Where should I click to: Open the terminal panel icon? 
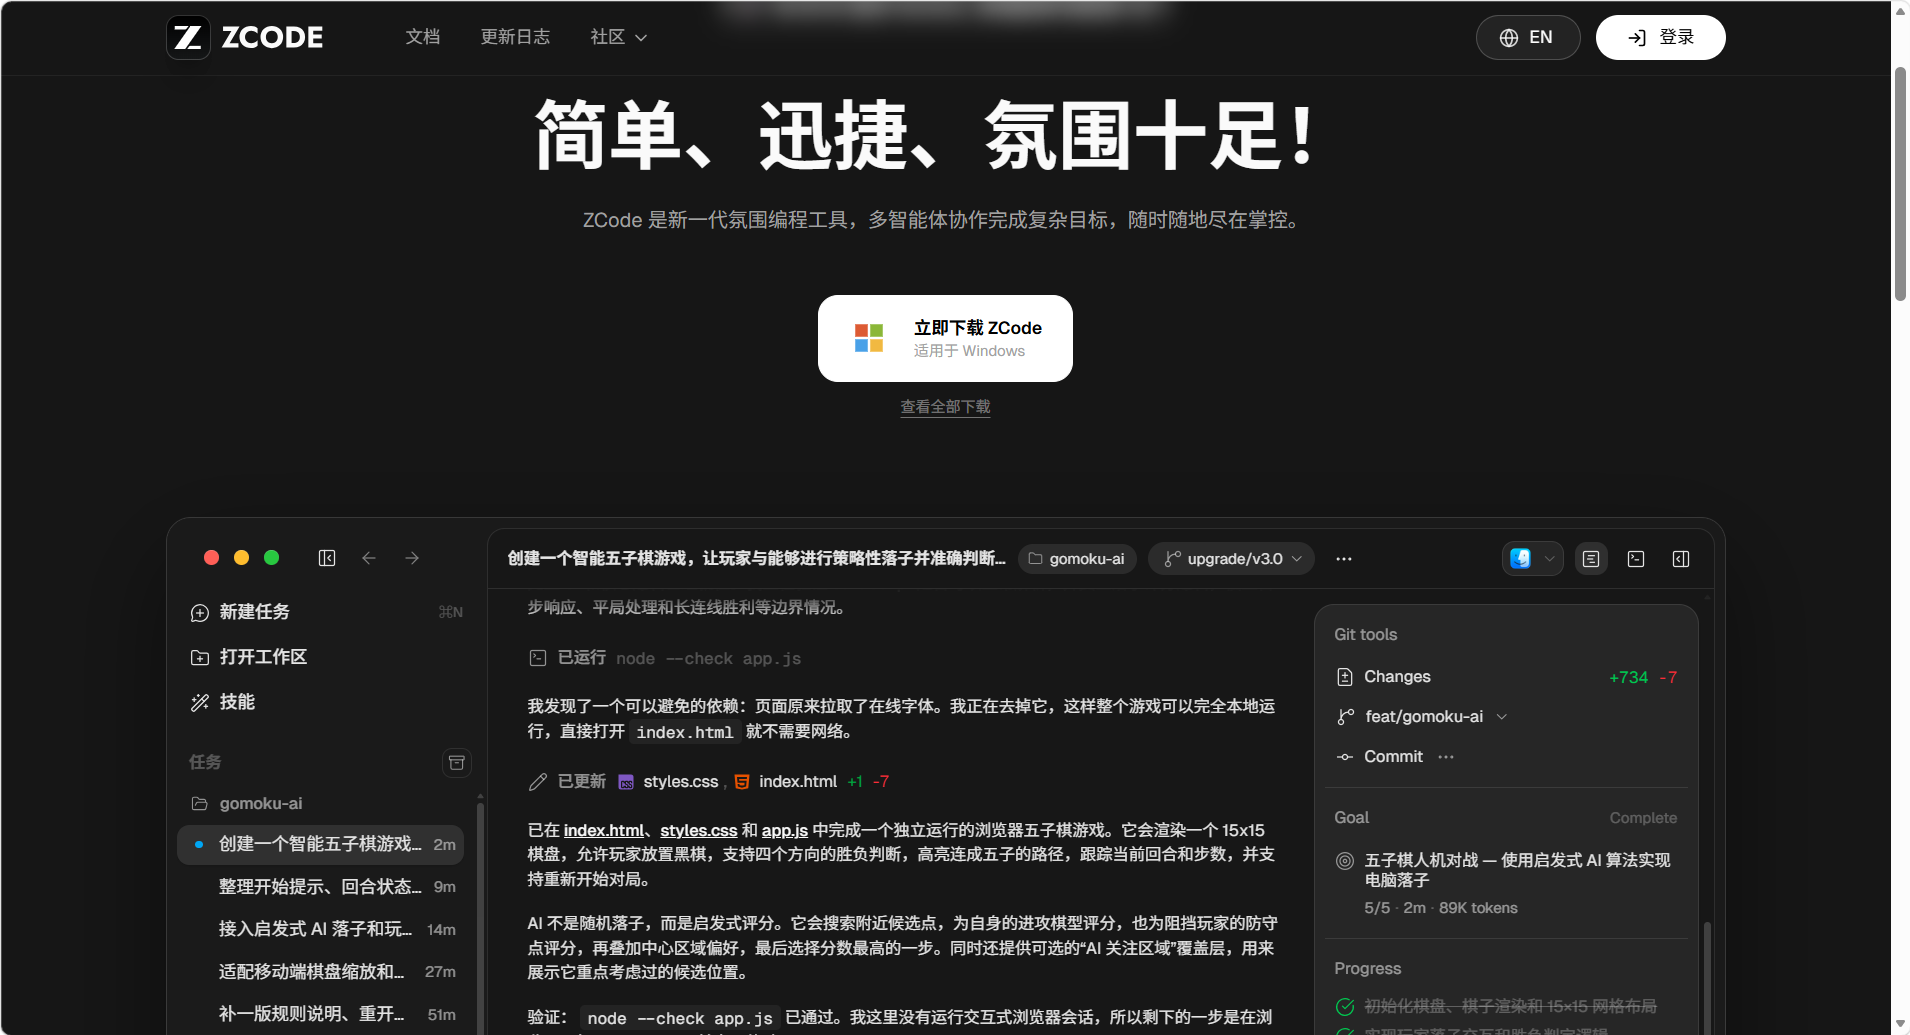click(1636, 559)
